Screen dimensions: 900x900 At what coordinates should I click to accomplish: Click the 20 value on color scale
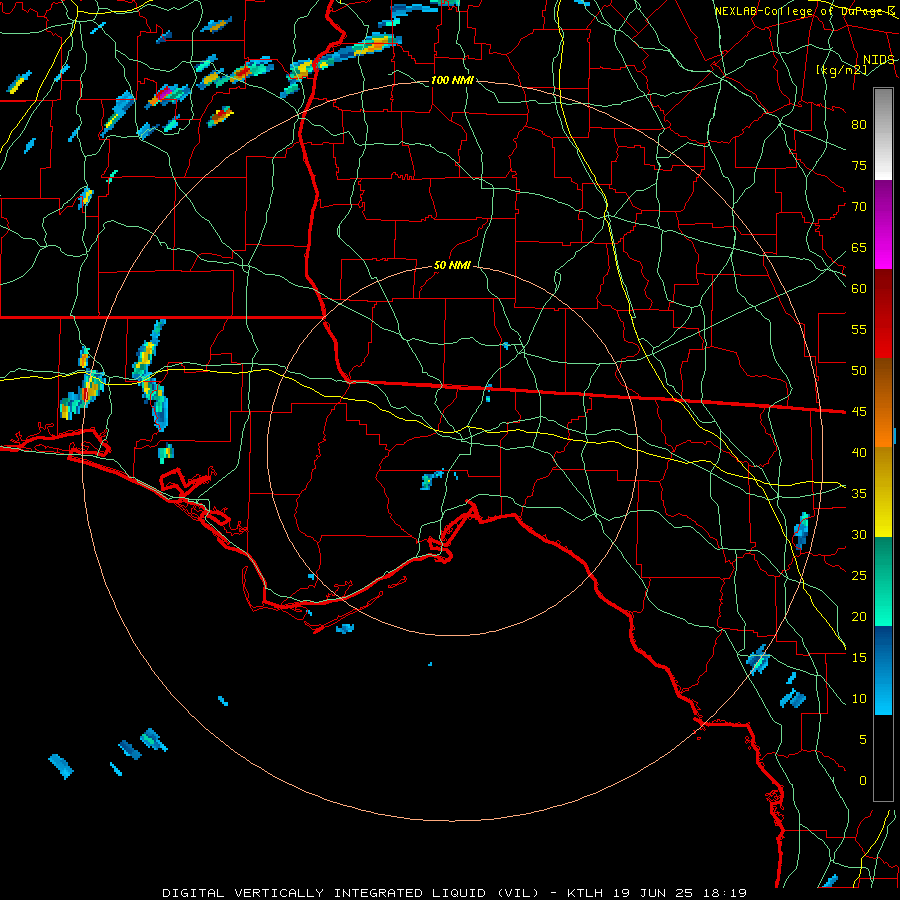click(859, 616)
